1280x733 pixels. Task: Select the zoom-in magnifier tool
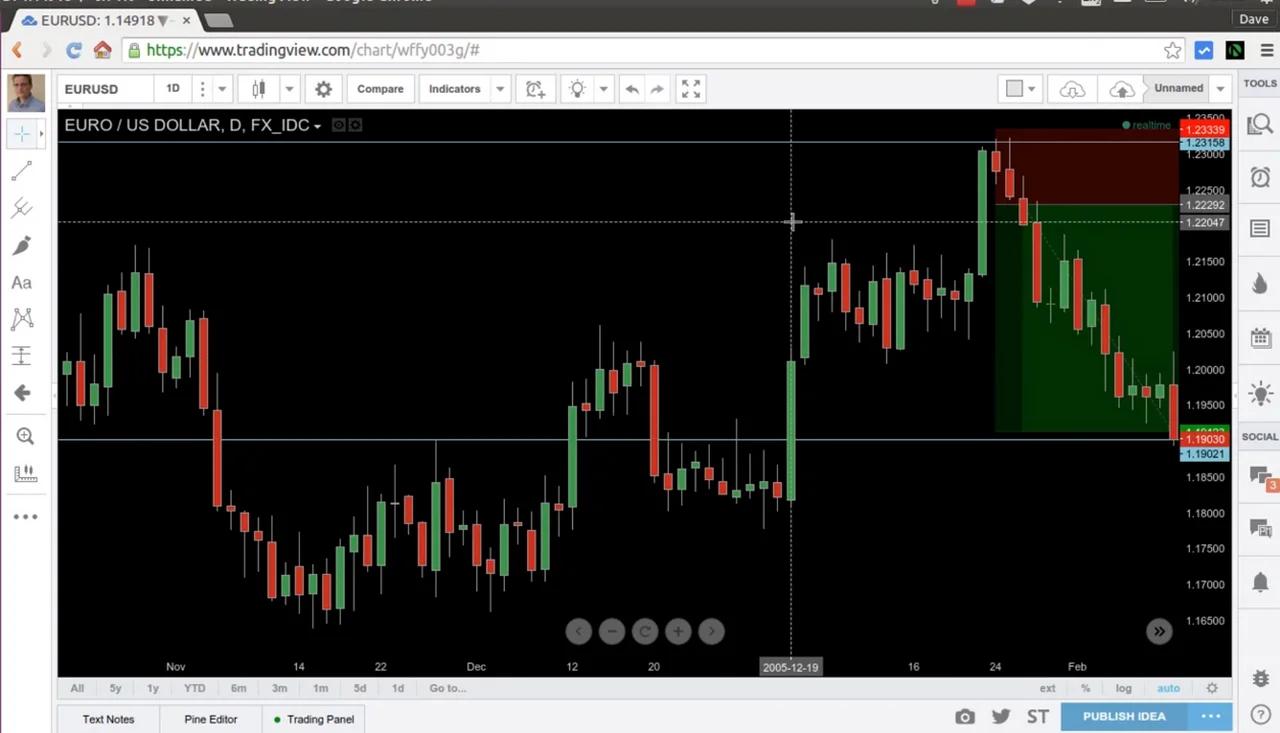(22, 435)
